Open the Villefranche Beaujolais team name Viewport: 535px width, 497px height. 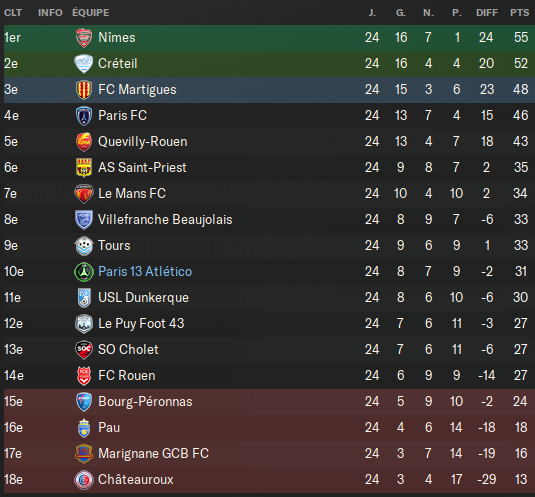coord(165,220)
